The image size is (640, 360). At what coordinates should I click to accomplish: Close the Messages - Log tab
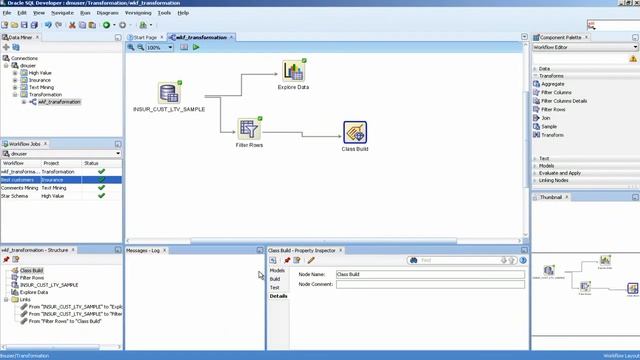tap(164, 251)
